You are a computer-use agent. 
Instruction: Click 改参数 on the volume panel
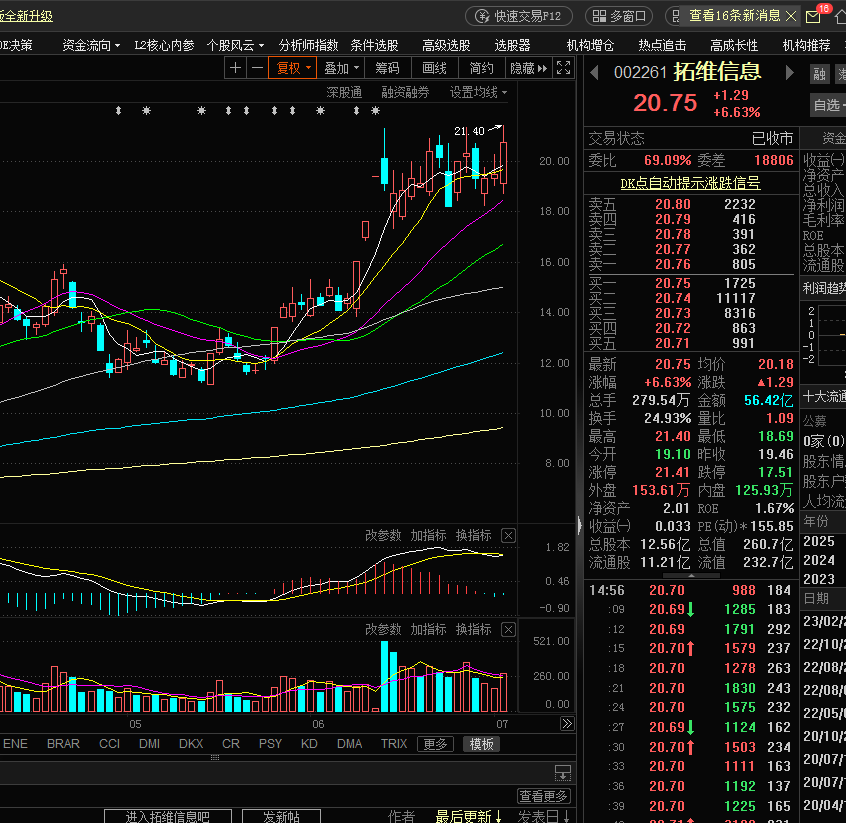click(383, 629)
